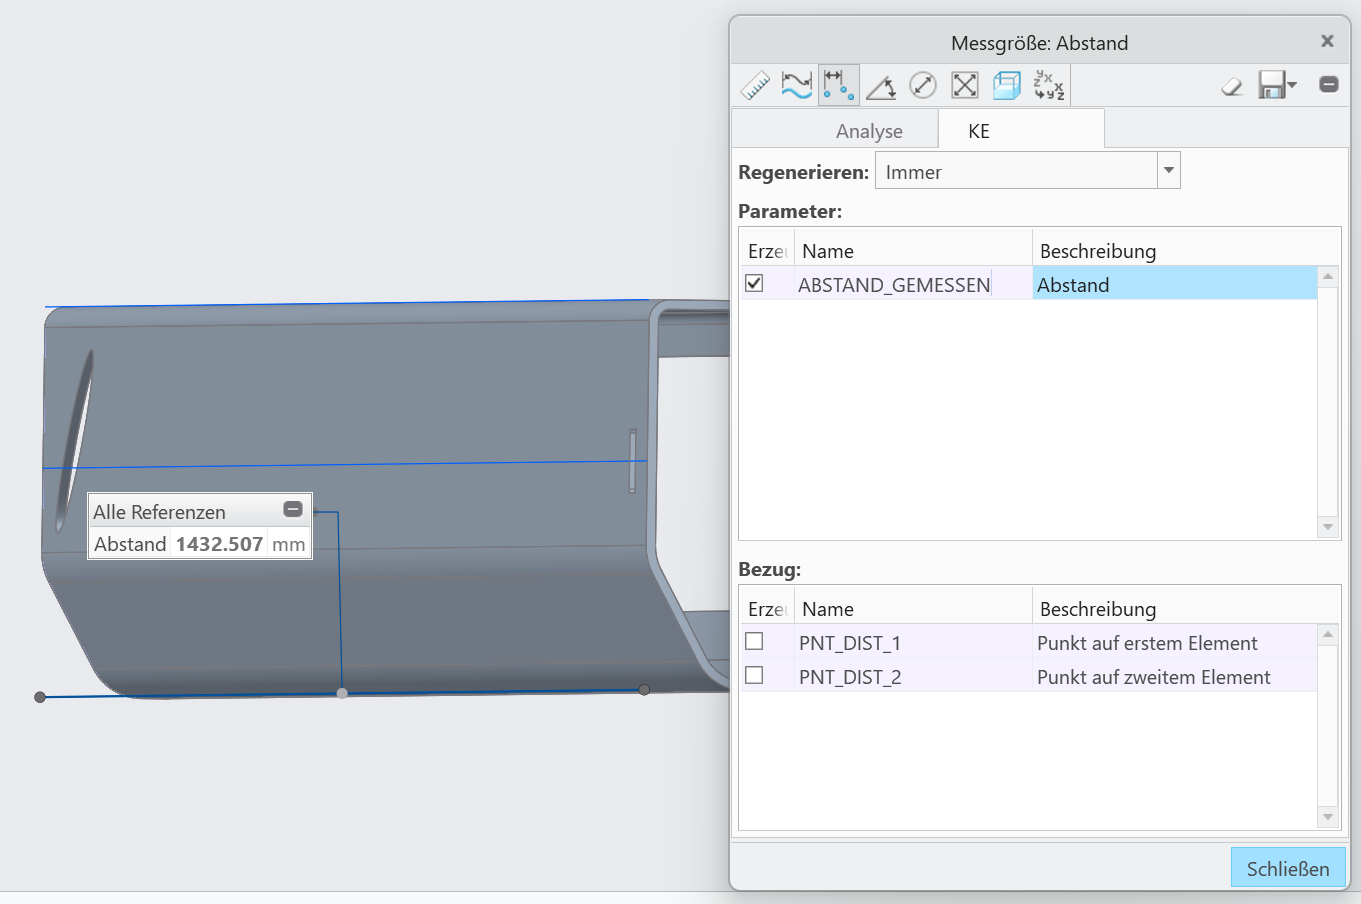Select the Angle measurement tool
Viewport: 1361px width, 904px height.
[x=880, y=86]
